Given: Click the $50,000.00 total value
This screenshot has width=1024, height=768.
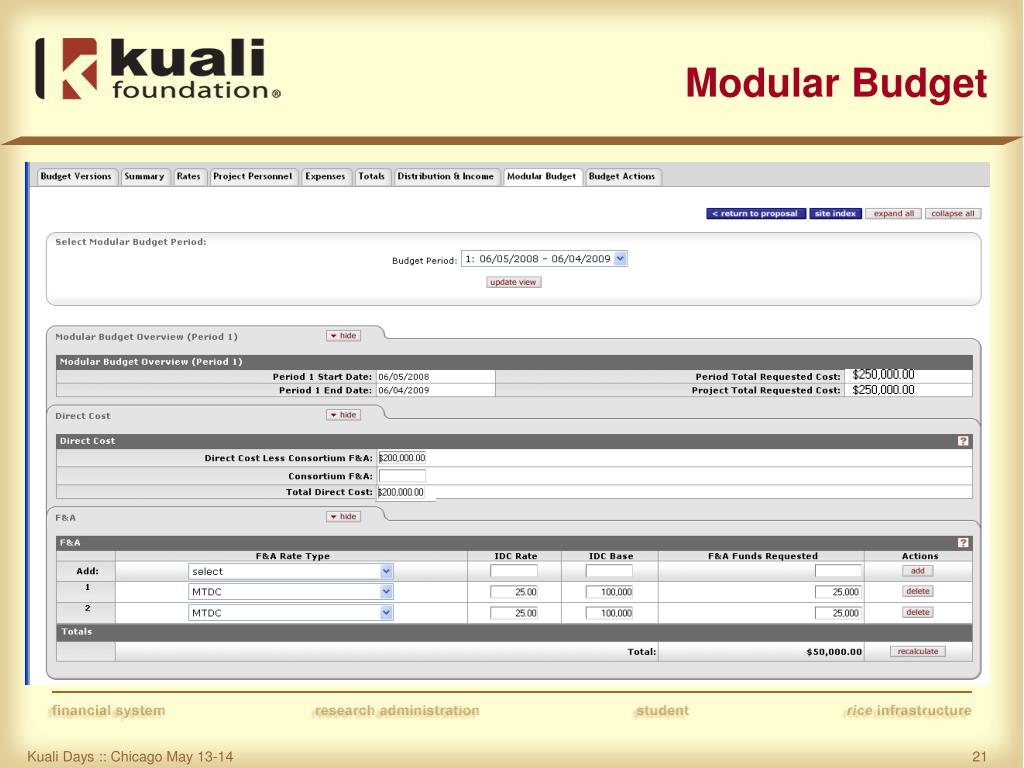Looking at the screenshot, I should tap(834, 652).
